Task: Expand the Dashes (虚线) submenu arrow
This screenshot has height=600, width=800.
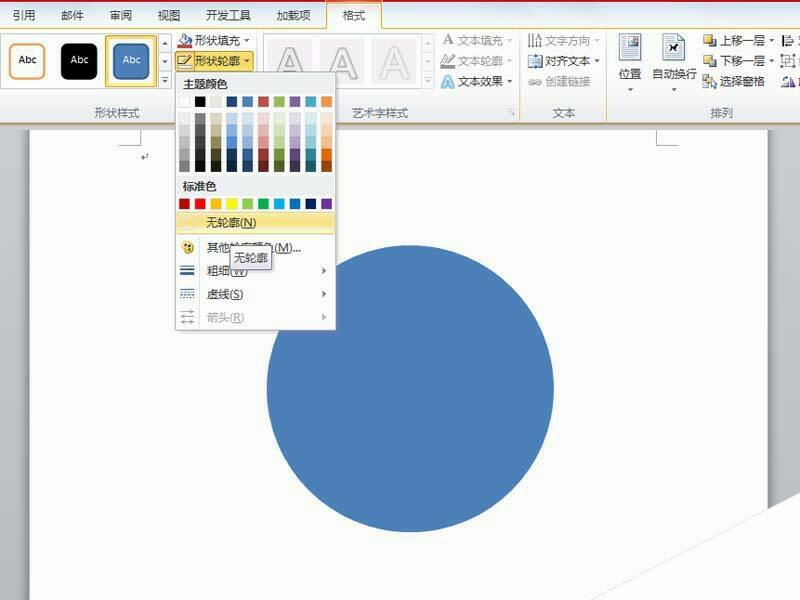Action: [x=324, y=294]
